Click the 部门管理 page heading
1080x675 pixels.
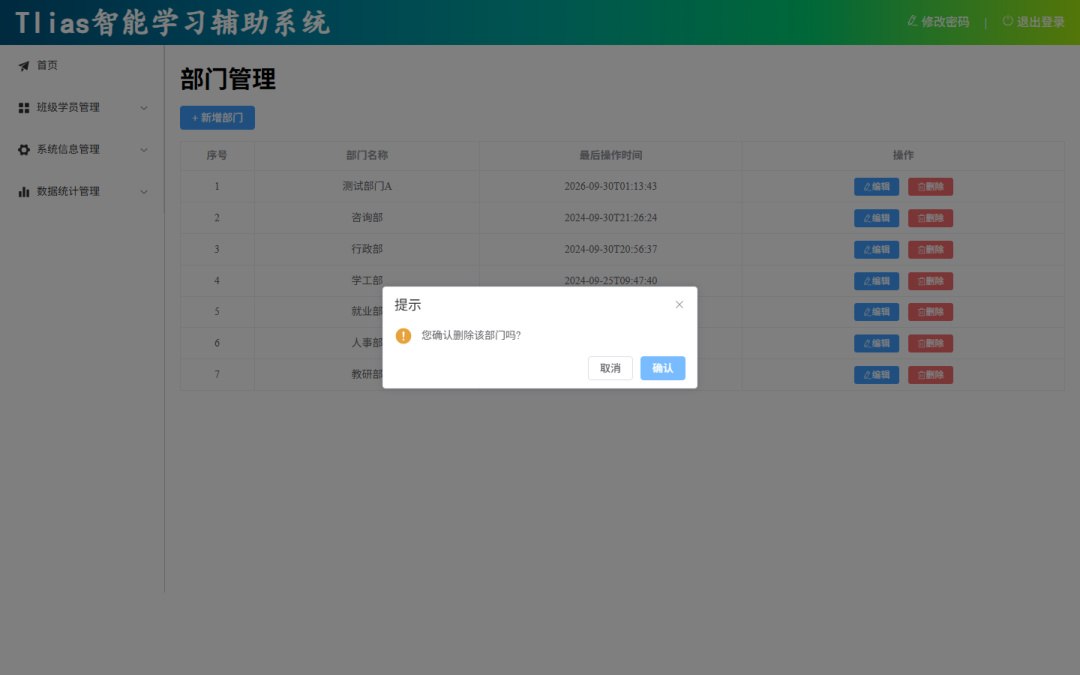coord(228,79)
